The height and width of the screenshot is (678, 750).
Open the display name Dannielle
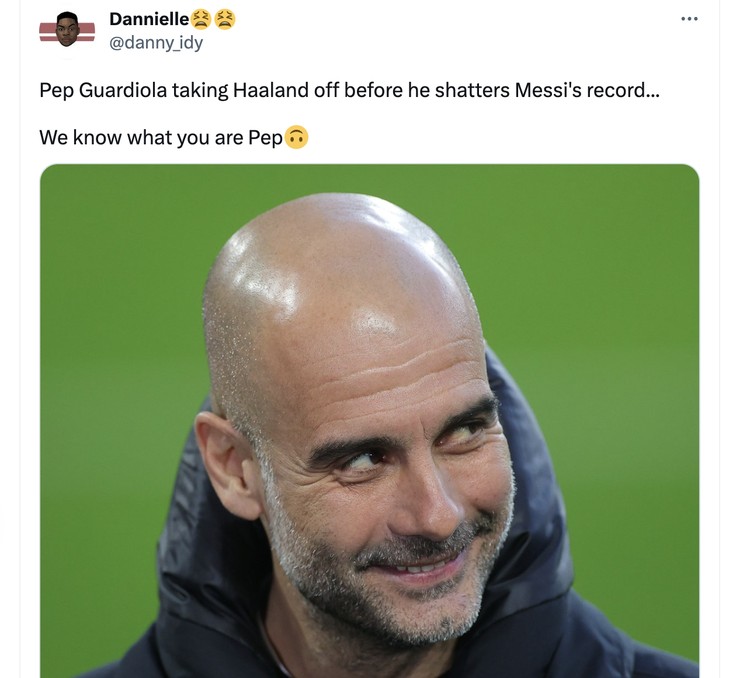point(149,19)
